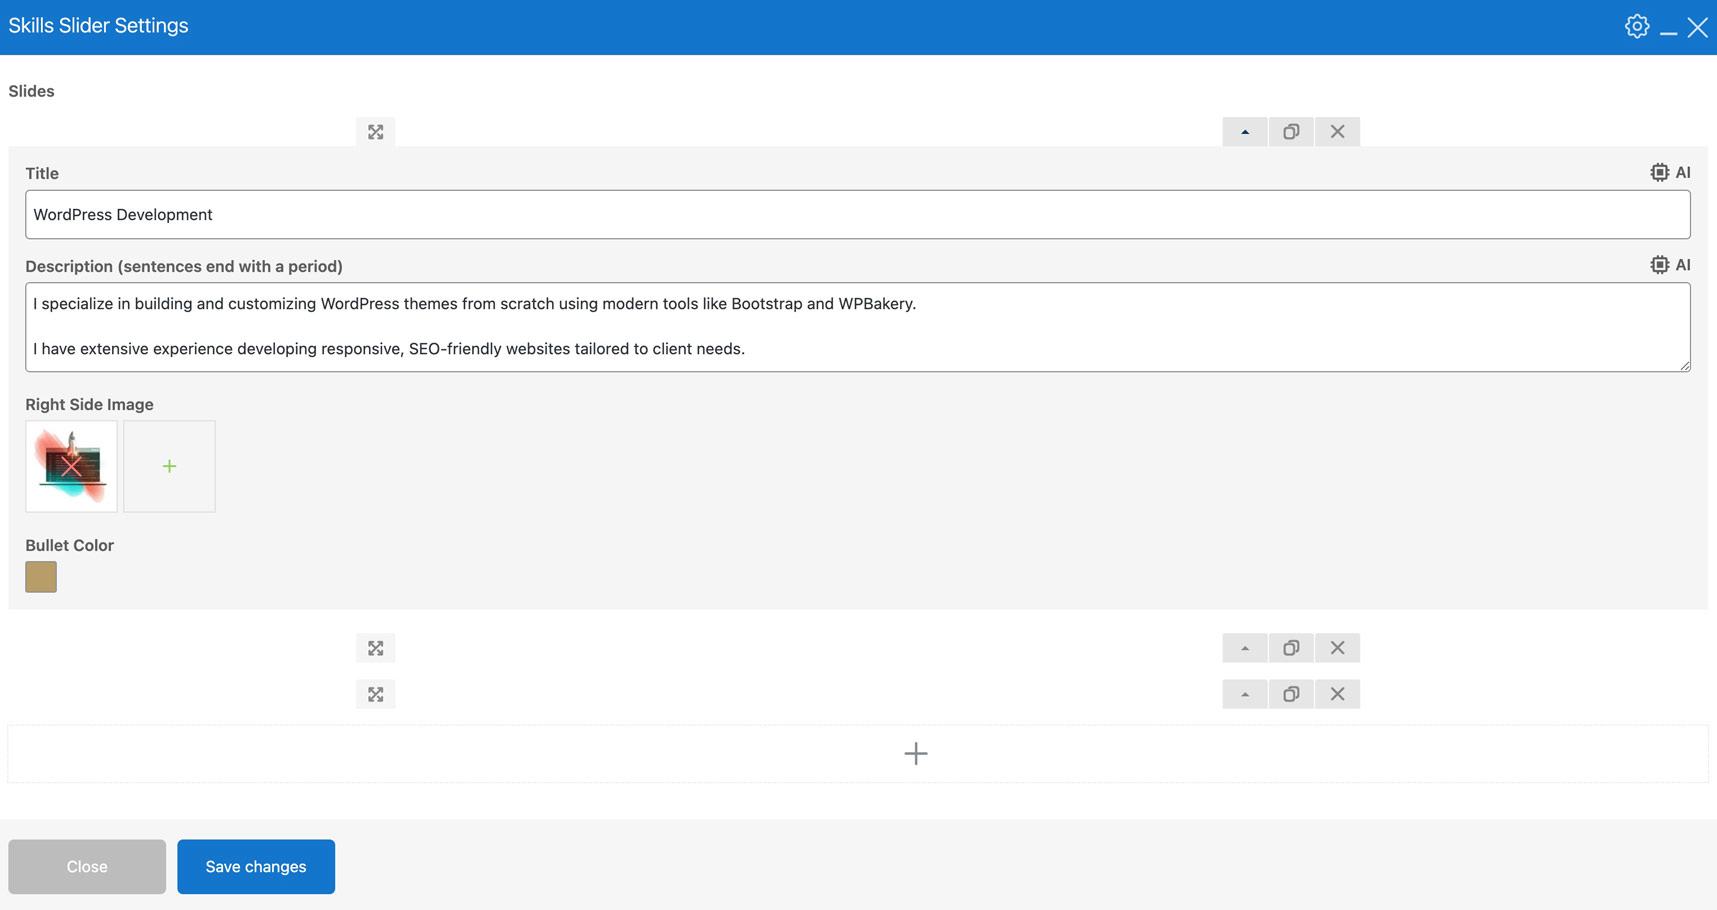The width and height of the screenshot is (1717, 910).
Task: Click Save changes button
Action: 256,866
